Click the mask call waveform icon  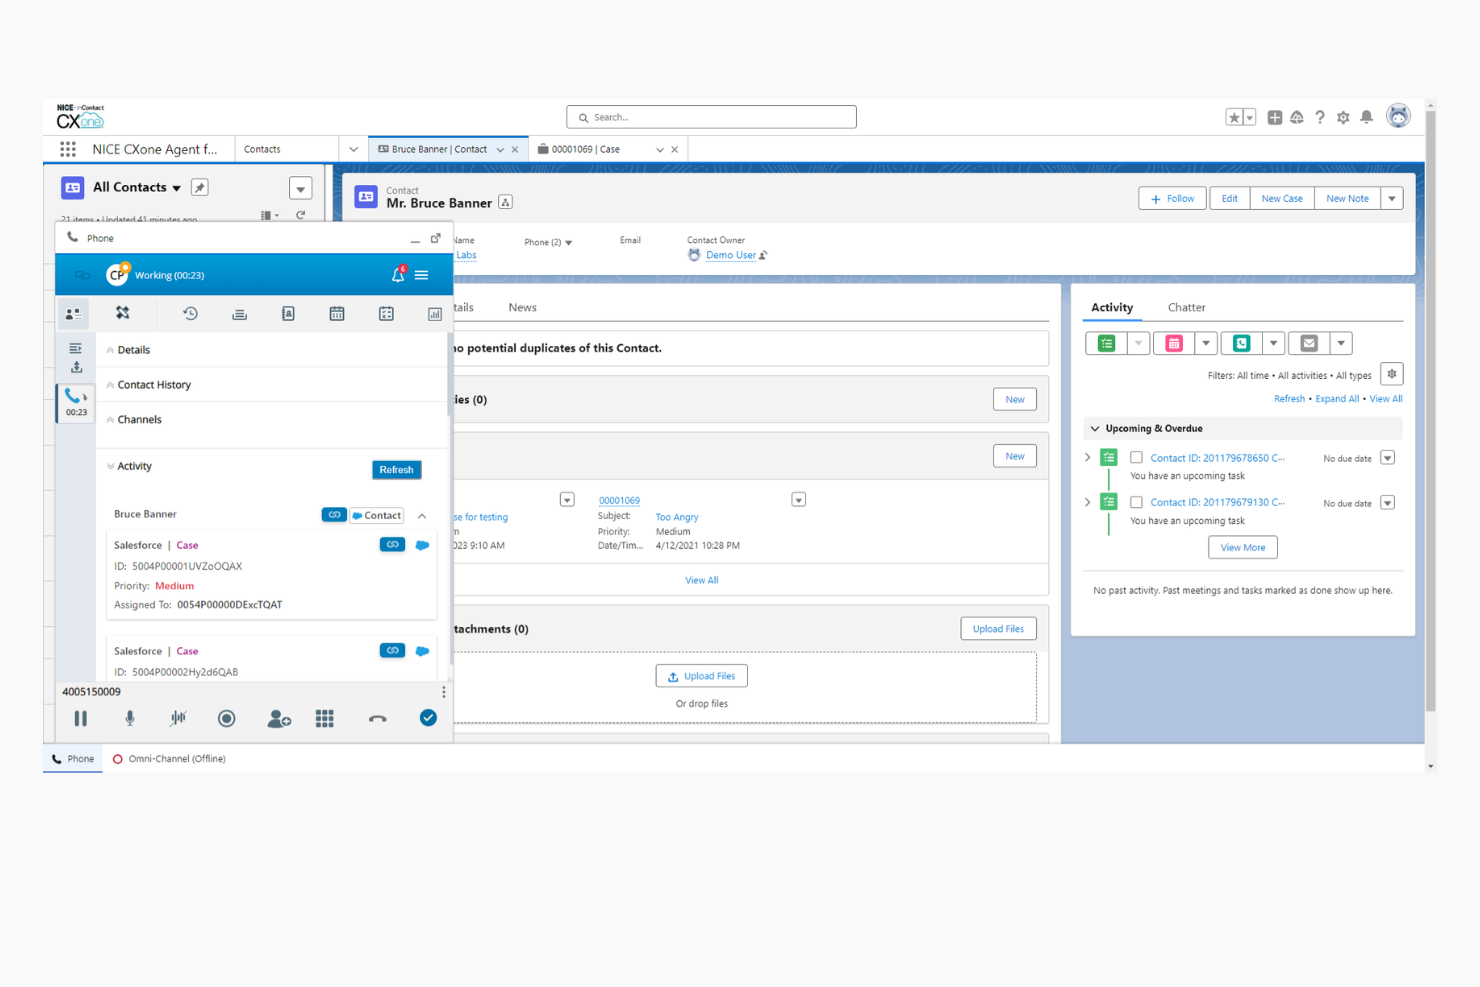pos(178,718)
